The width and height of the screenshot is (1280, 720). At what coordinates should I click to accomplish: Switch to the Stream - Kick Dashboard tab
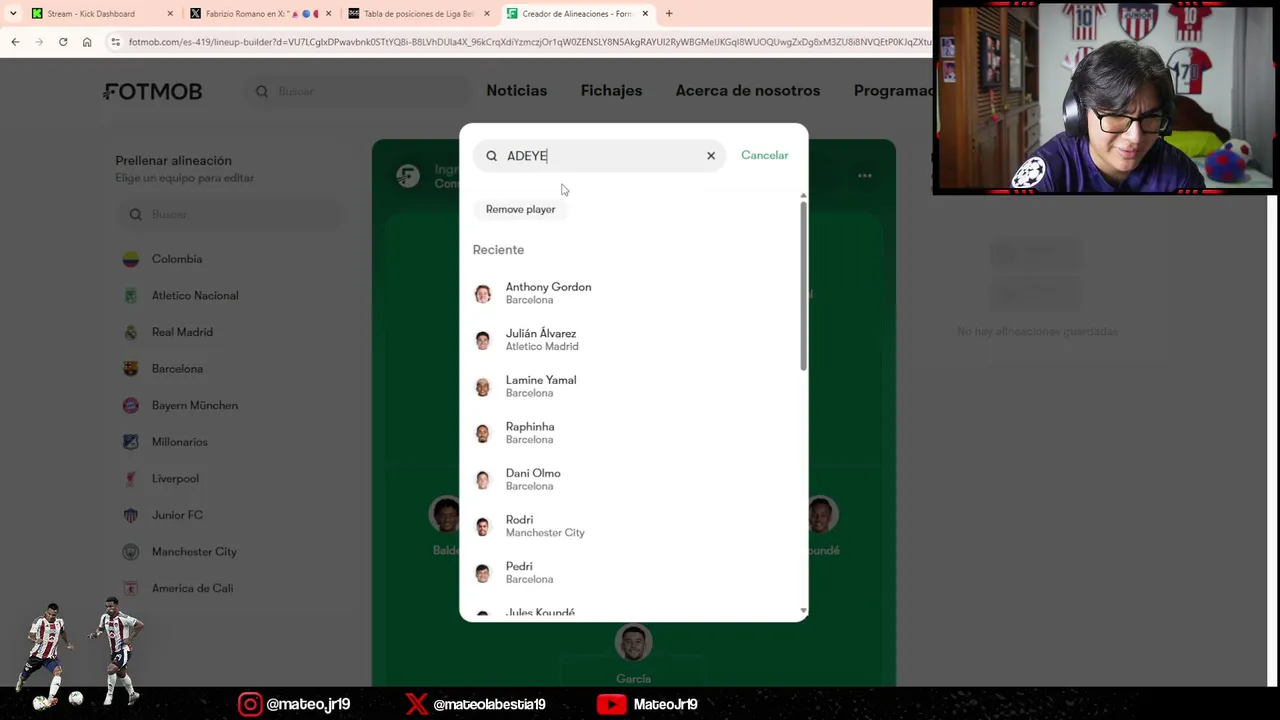coord(92,14)
